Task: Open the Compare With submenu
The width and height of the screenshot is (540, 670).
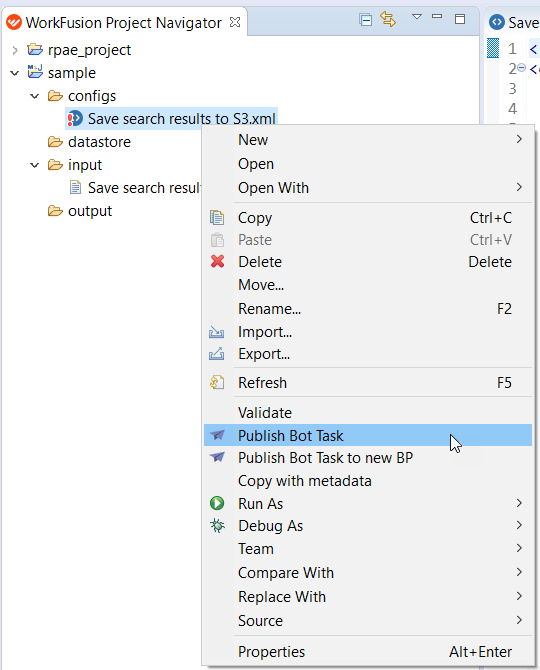Action: tap(368, 573)
